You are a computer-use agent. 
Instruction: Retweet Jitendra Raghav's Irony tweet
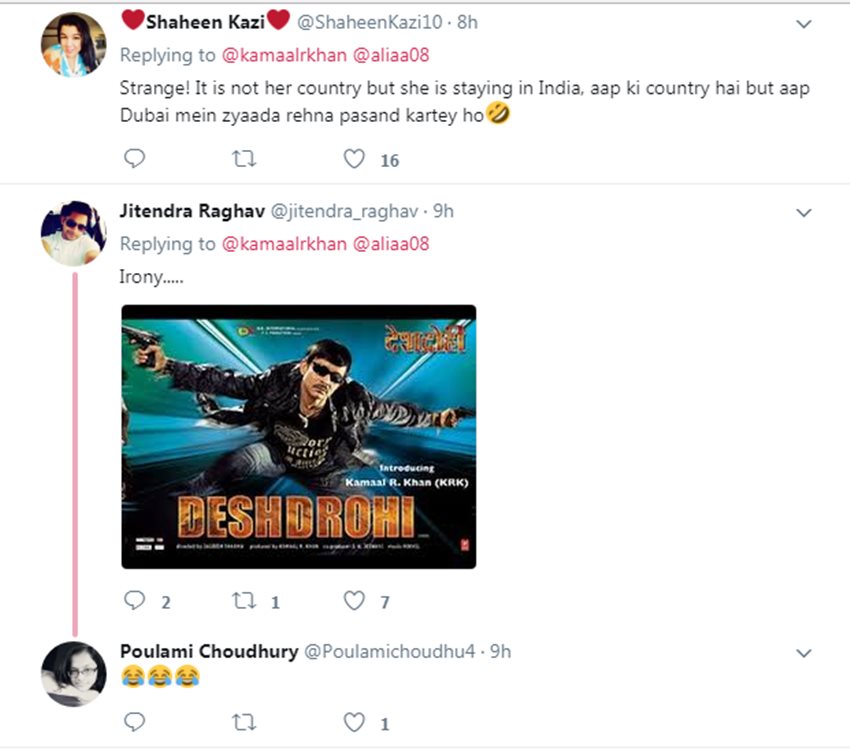coord(244,600)
